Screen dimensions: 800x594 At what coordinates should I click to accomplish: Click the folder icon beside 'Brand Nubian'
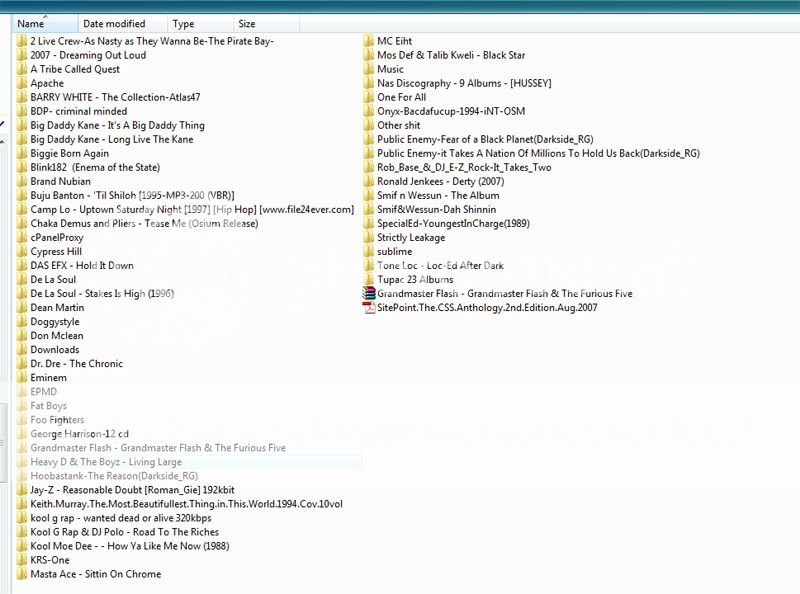click(21, 181)
